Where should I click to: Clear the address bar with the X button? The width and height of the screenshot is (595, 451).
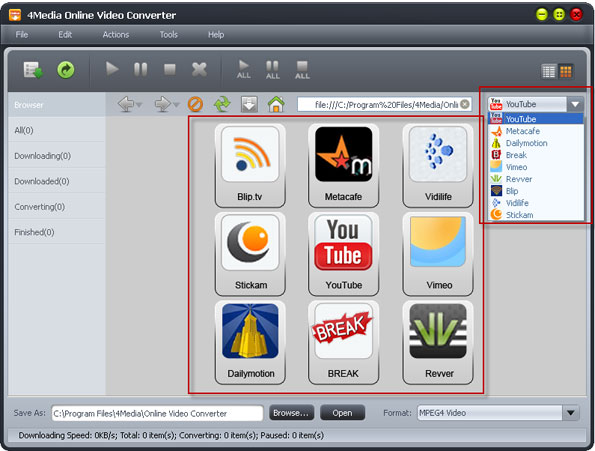pyautogui.click(x=464, y=104)
